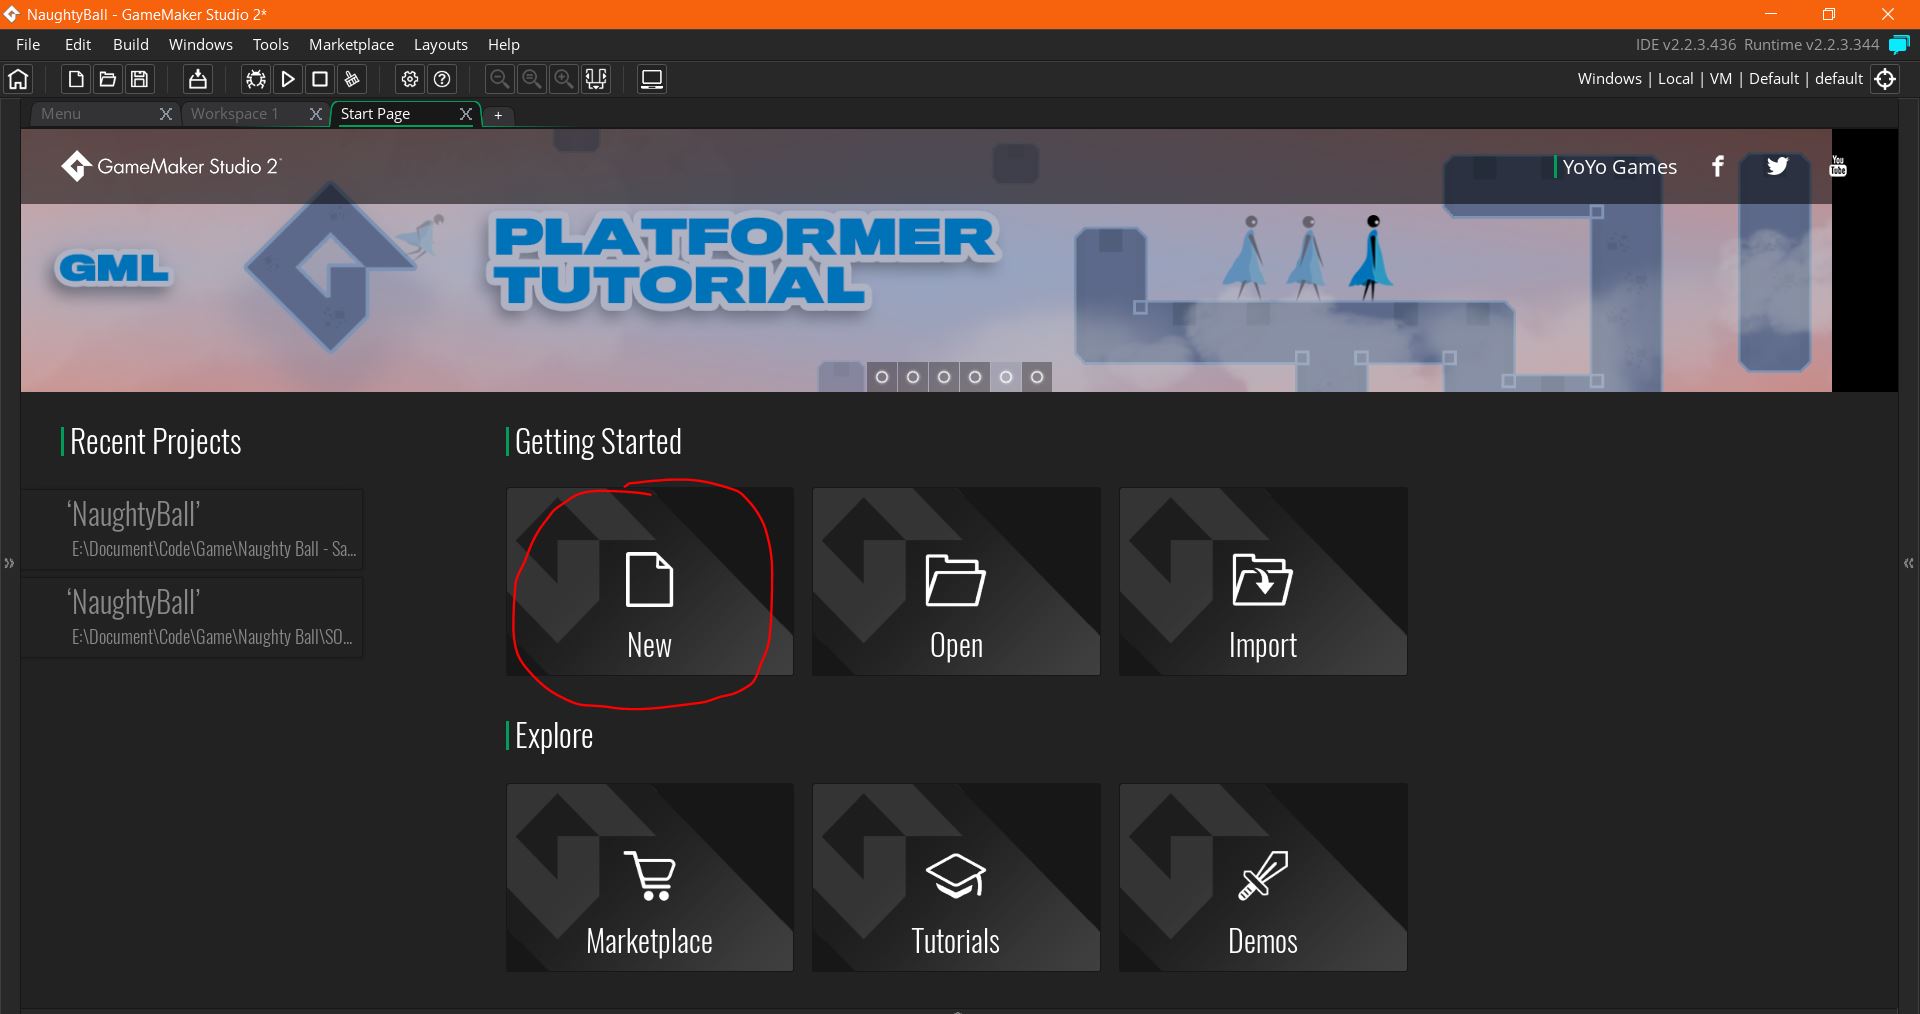Stop the running game
Image resolution: width=1920 pixels, height=1014 pixels.
coord(319,79)
